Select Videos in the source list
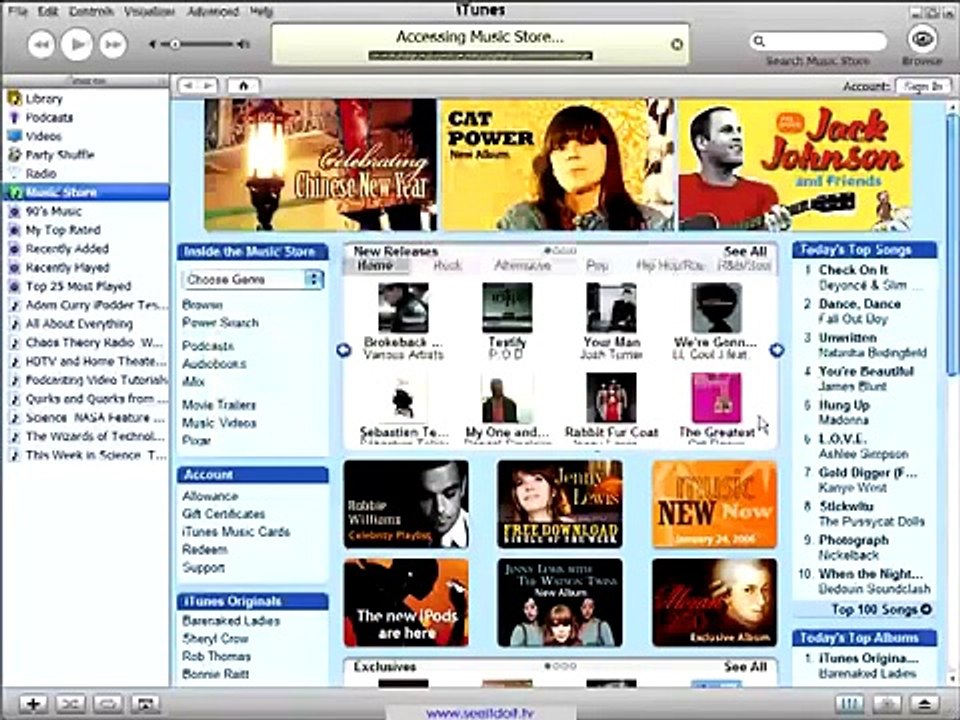Viewport: 960px width, 720px height. 85,136
